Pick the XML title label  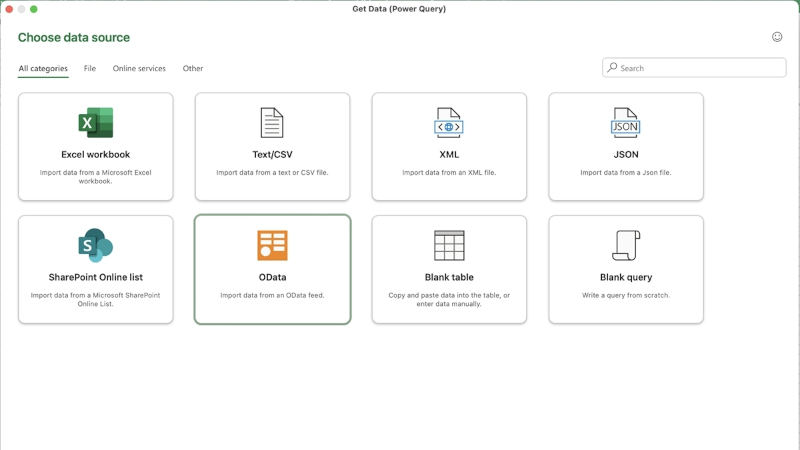[x=449, y=155]
